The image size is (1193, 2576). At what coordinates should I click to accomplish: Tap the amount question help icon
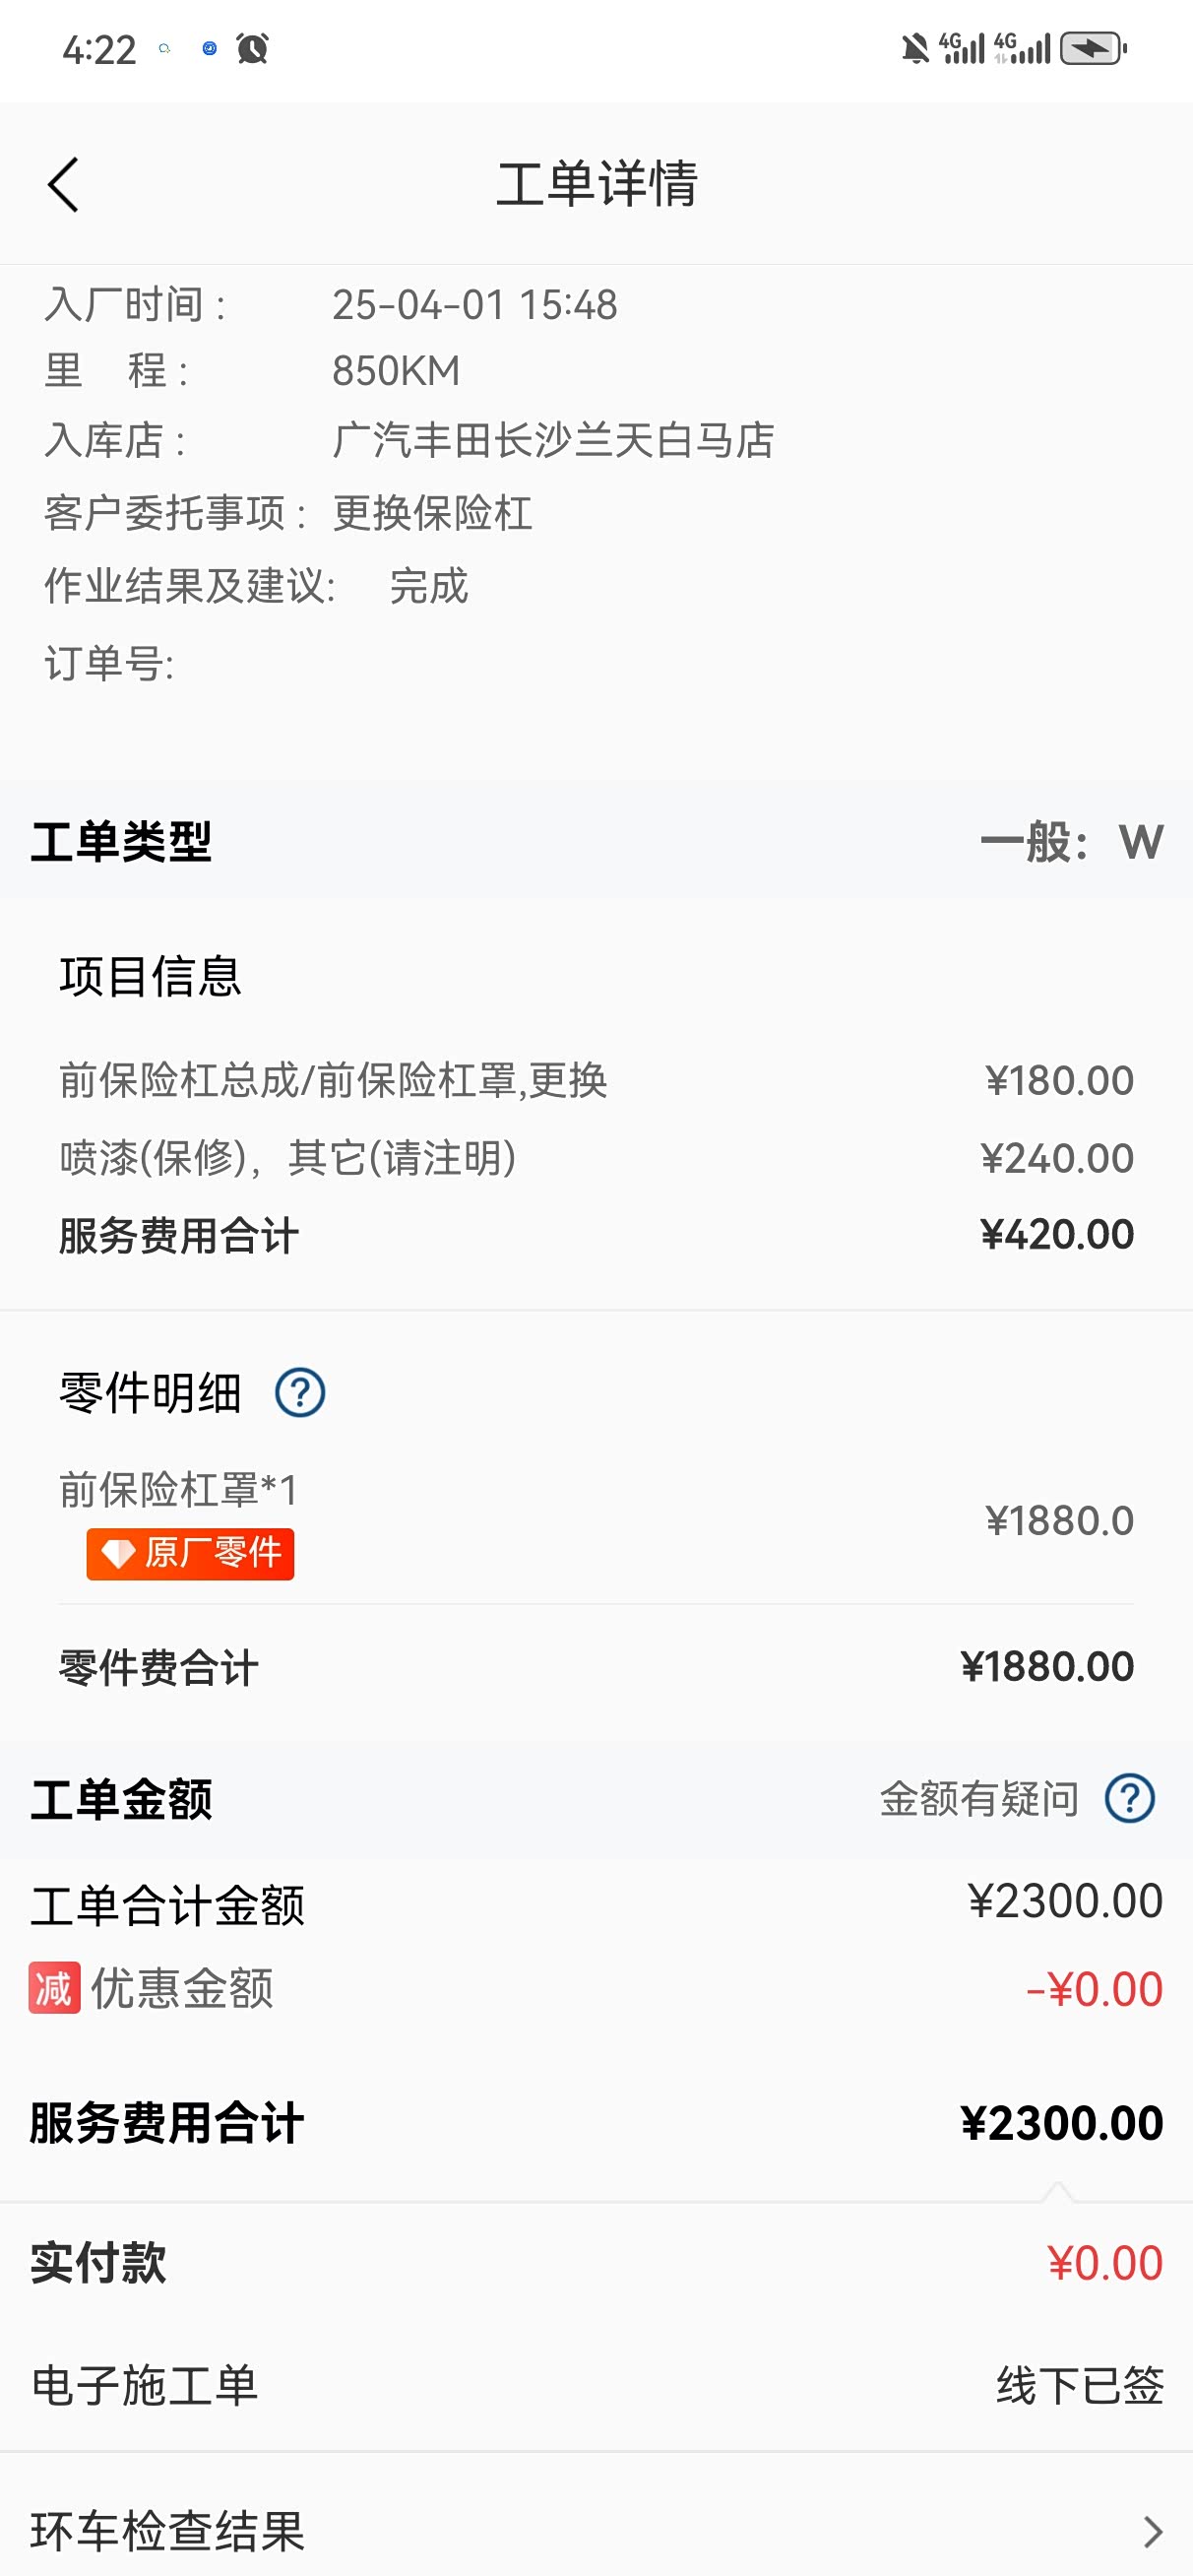(1130, 1798)
